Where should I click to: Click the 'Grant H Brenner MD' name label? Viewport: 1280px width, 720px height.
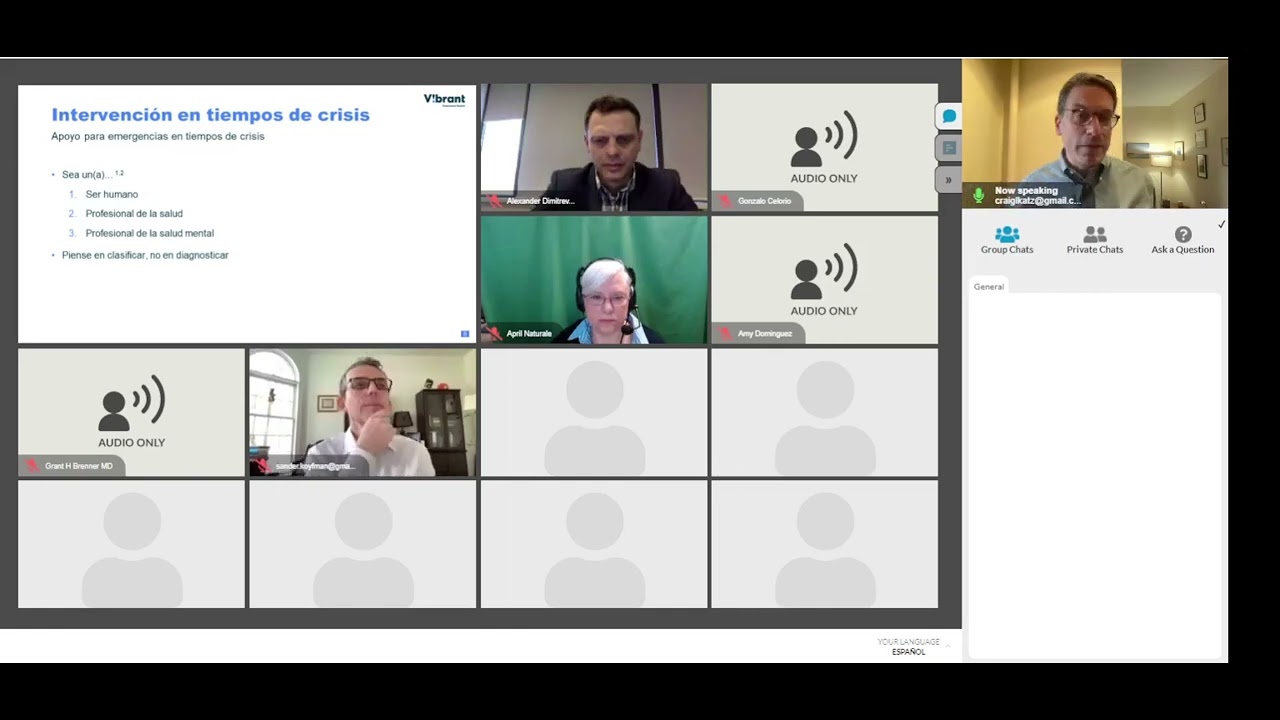(x=79, y=466)
